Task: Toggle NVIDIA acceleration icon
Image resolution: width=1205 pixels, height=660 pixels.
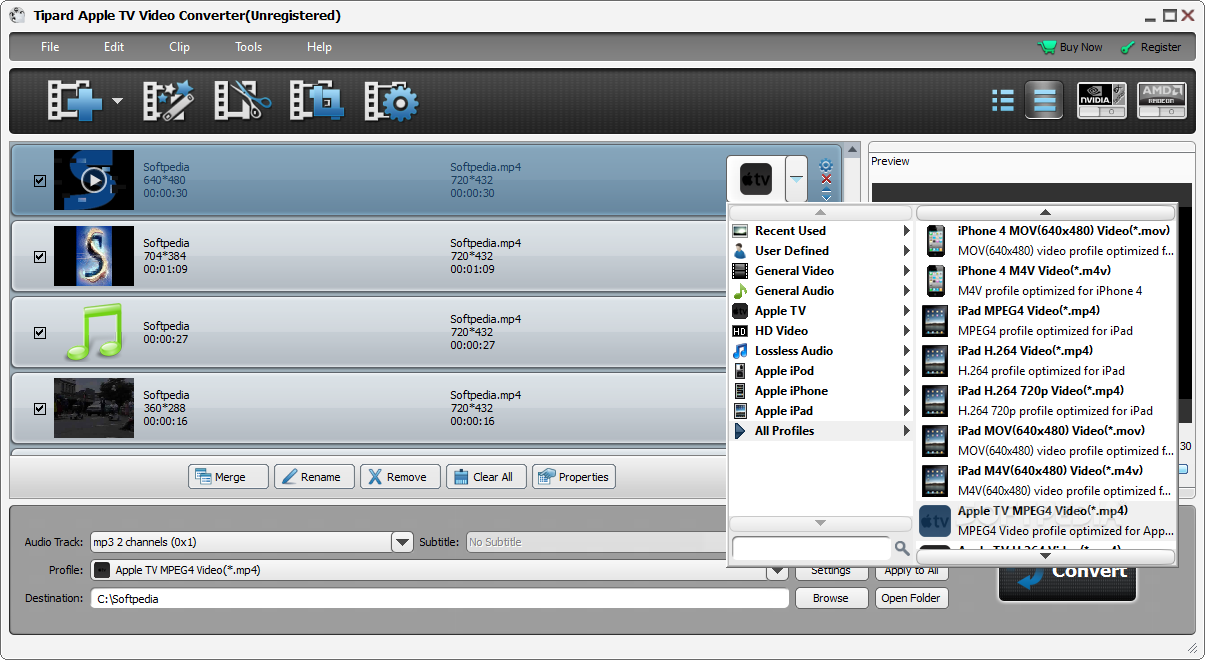Action: (x=1101, y=100)
